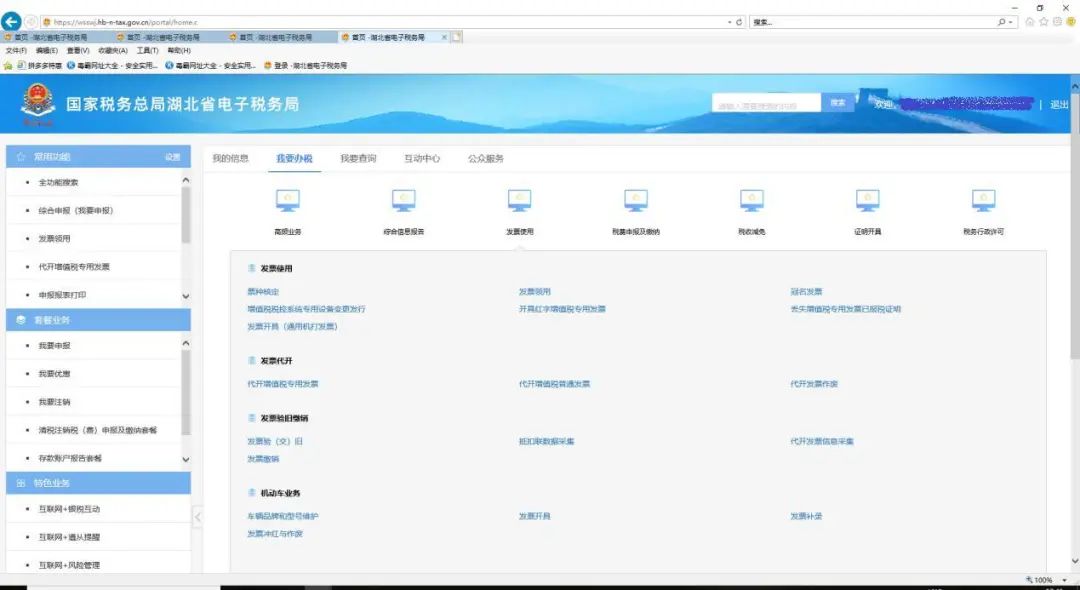Select the 发票使用 monitor icon
The height and width of the screenshot is (590, 1080).
[519, 200]
